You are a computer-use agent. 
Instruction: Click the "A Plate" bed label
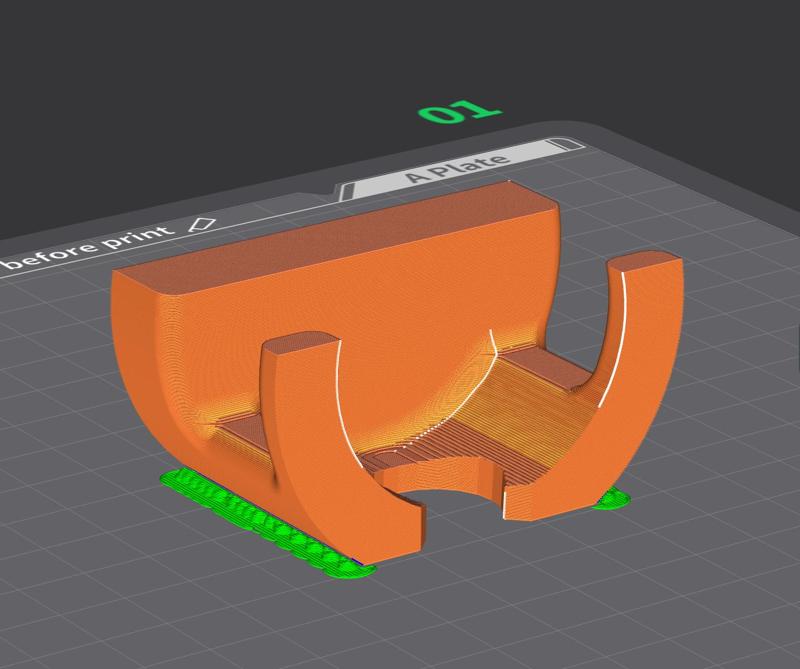pyautogui.click(x=458, y=168)
